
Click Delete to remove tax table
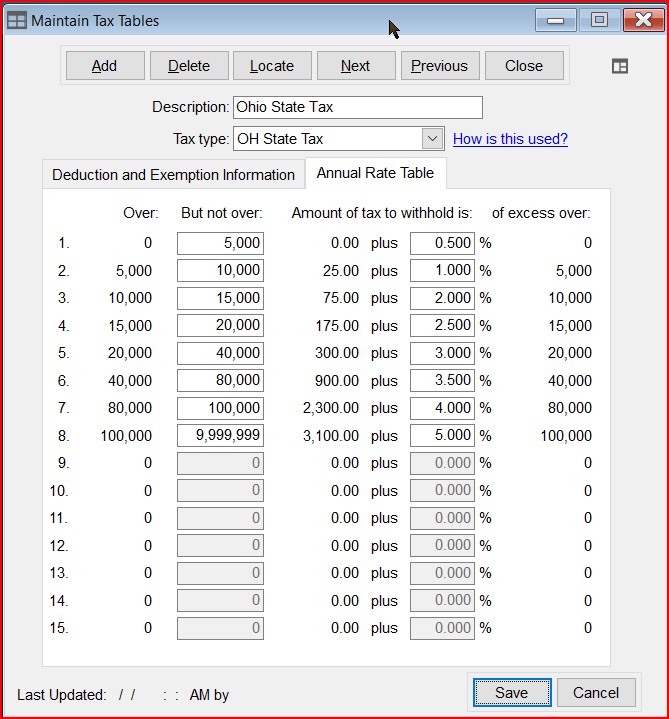pos(189,66)
